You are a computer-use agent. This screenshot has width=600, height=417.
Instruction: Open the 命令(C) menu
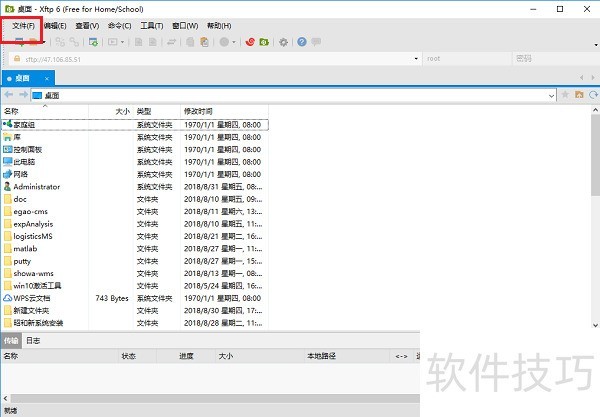120,26
